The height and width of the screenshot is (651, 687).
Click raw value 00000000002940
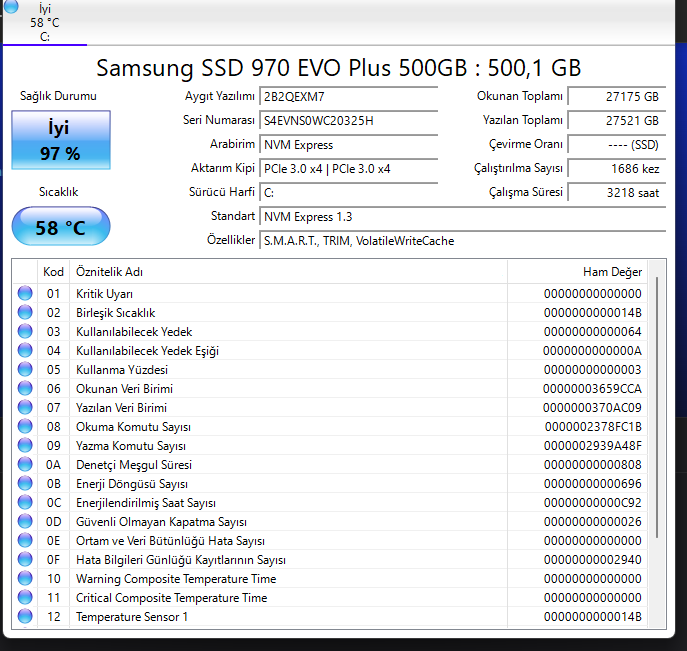coord(593,560)
